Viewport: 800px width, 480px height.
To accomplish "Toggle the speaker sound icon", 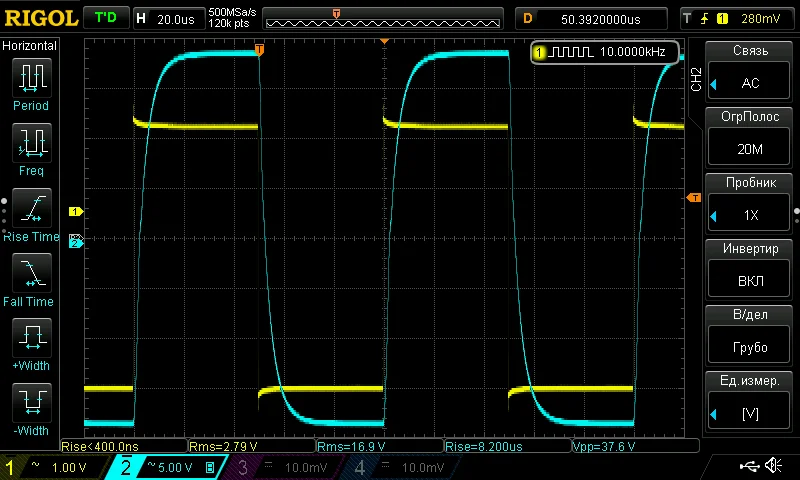I will 773,465.
